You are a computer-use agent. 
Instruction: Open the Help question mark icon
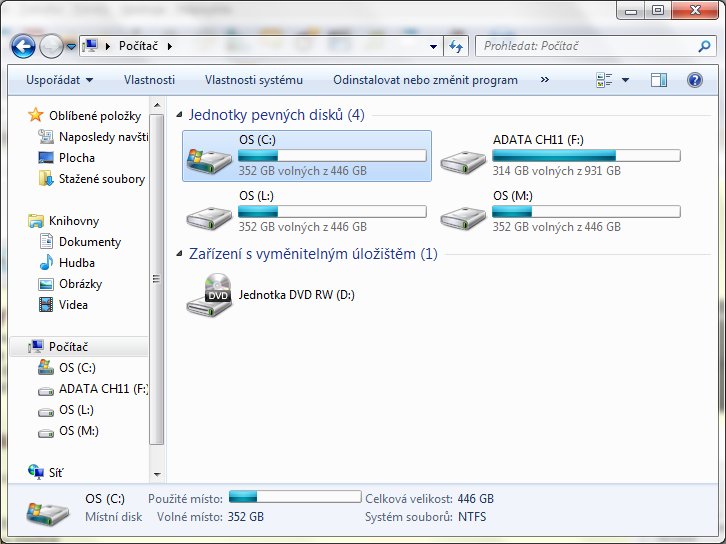click(x=694, y=80)
